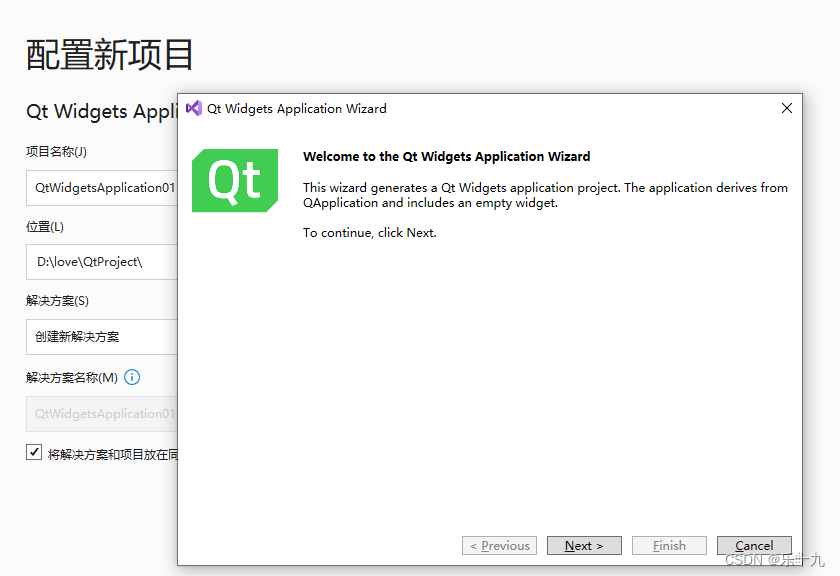Click the < Previous button

[499, 545]
